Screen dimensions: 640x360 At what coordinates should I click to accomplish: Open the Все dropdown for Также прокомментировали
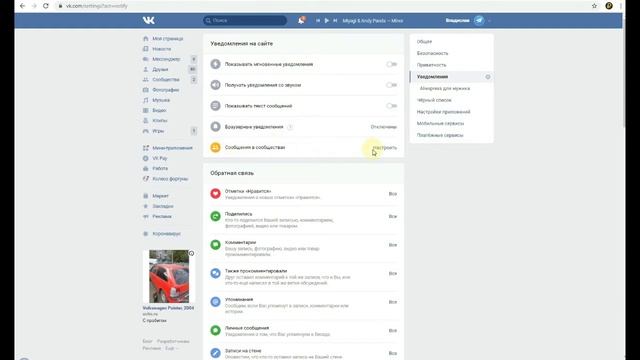[x=393, y=273]
